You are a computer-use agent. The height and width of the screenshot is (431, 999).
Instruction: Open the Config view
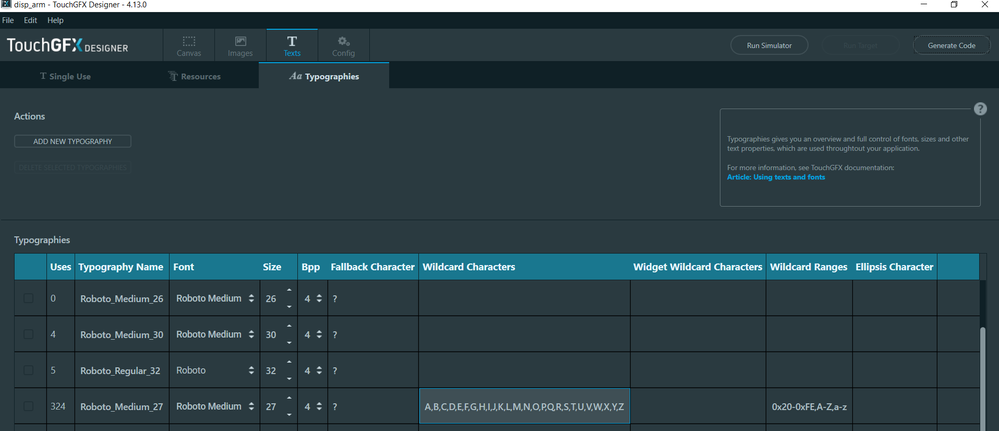pos(343,46)
